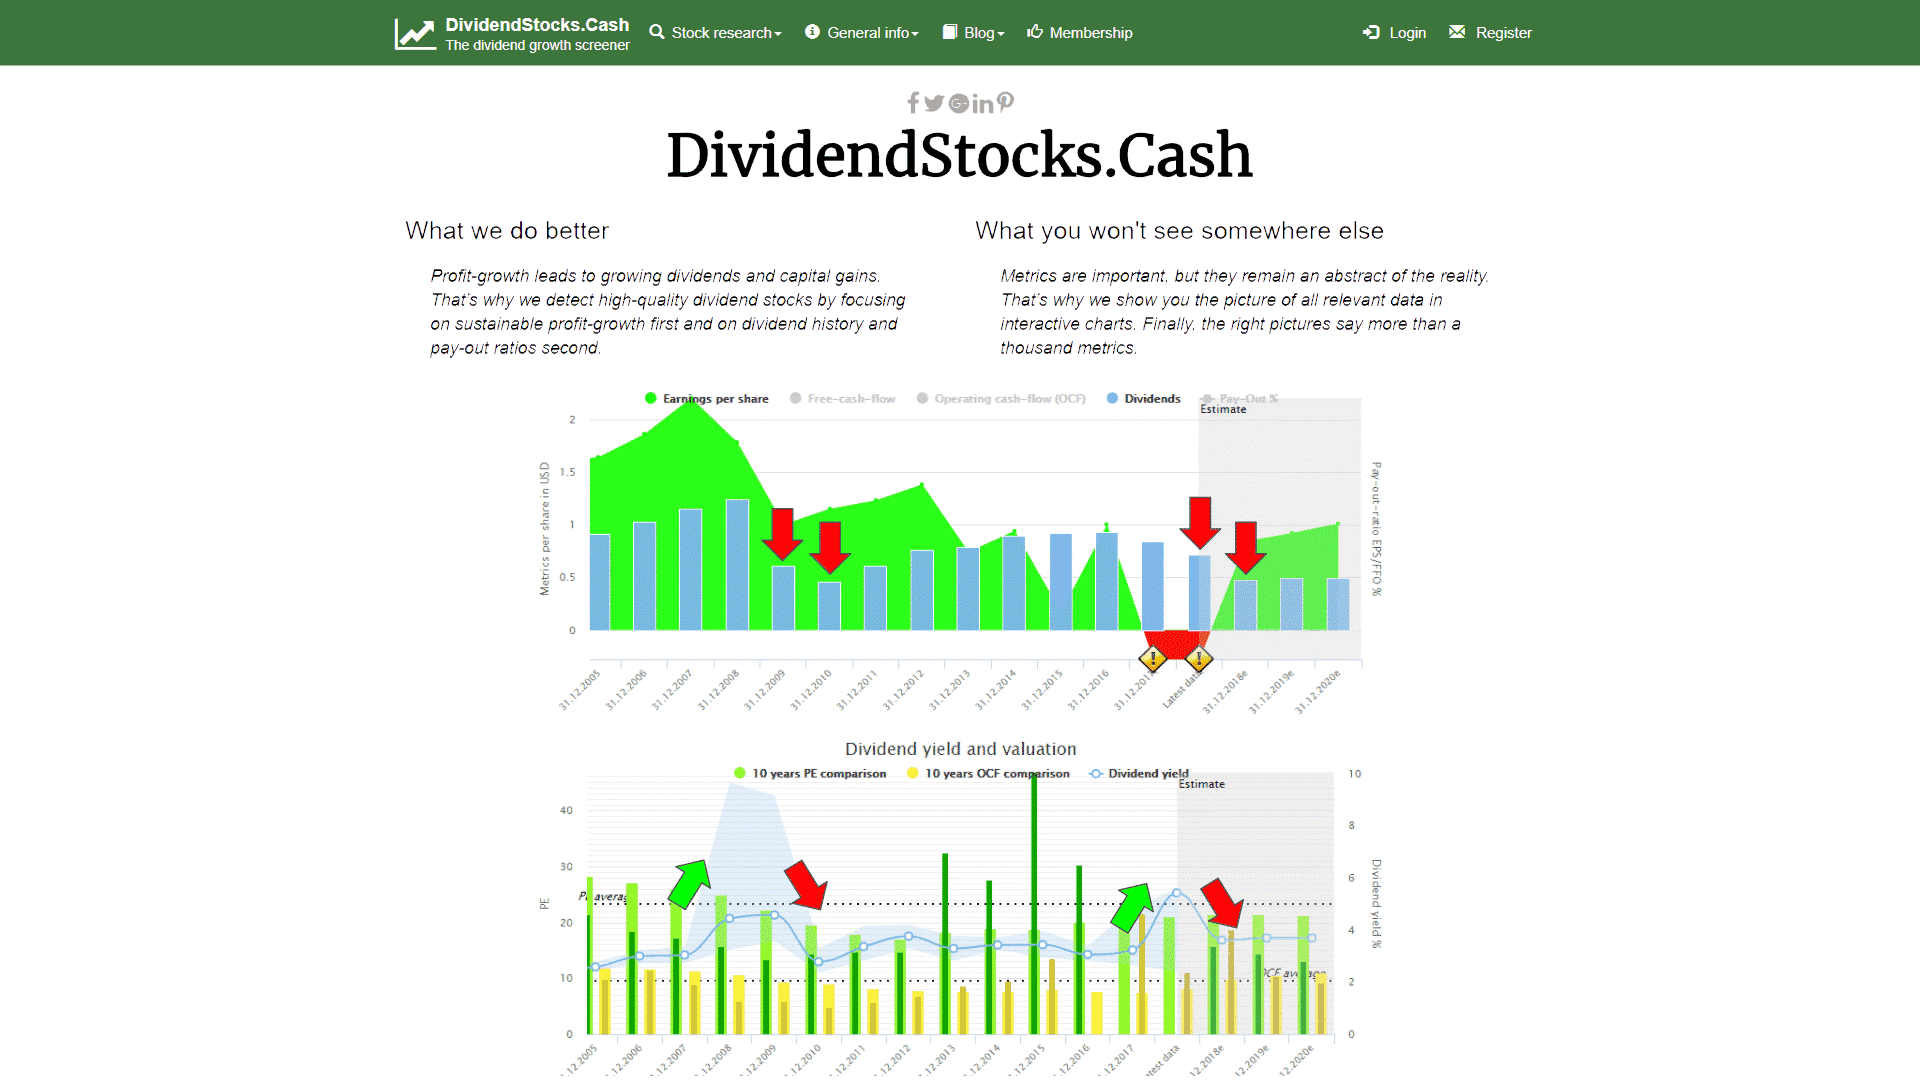Click 'The dividend growth screener' tagline

[537, 45]
